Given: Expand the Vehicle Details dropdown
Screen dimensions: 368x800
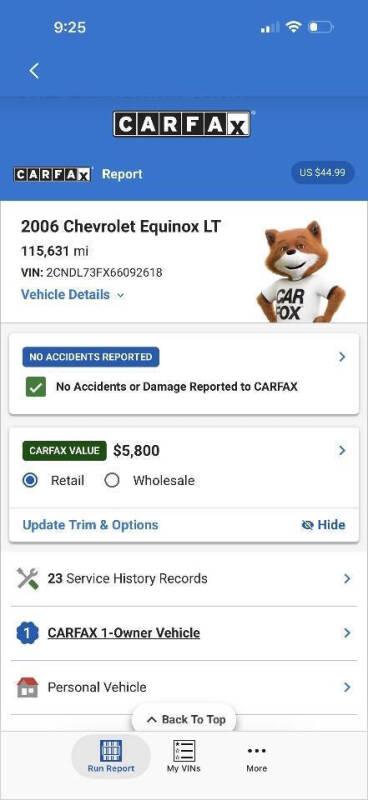Looking at the screenshot, I should pyautogui.click(x=72, y=295).
